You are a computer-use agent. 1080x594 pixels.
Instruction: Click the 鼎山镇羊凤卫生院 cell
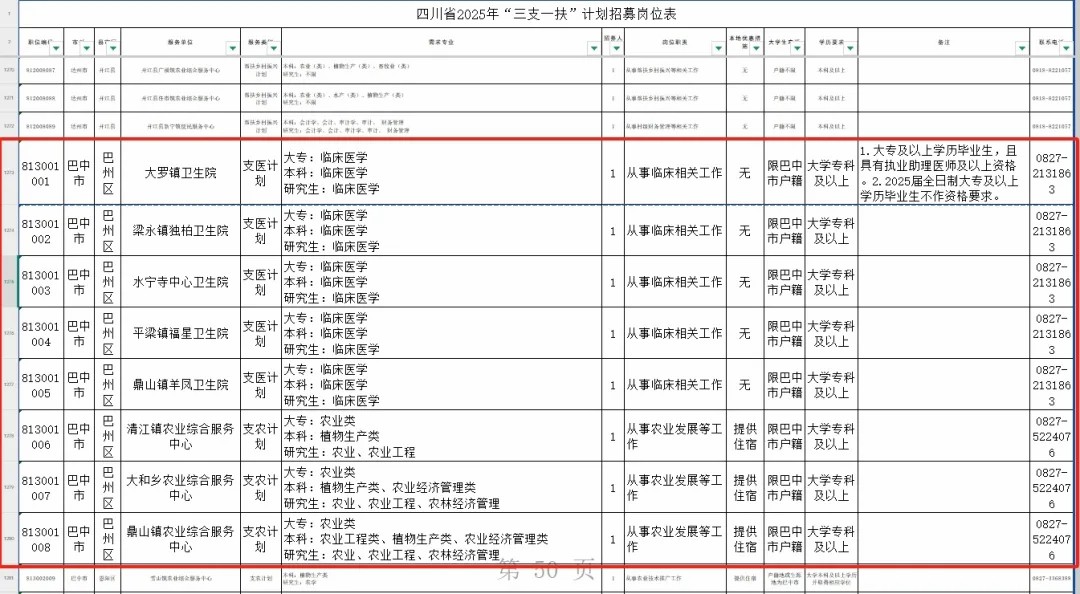(x=180, y=385)
